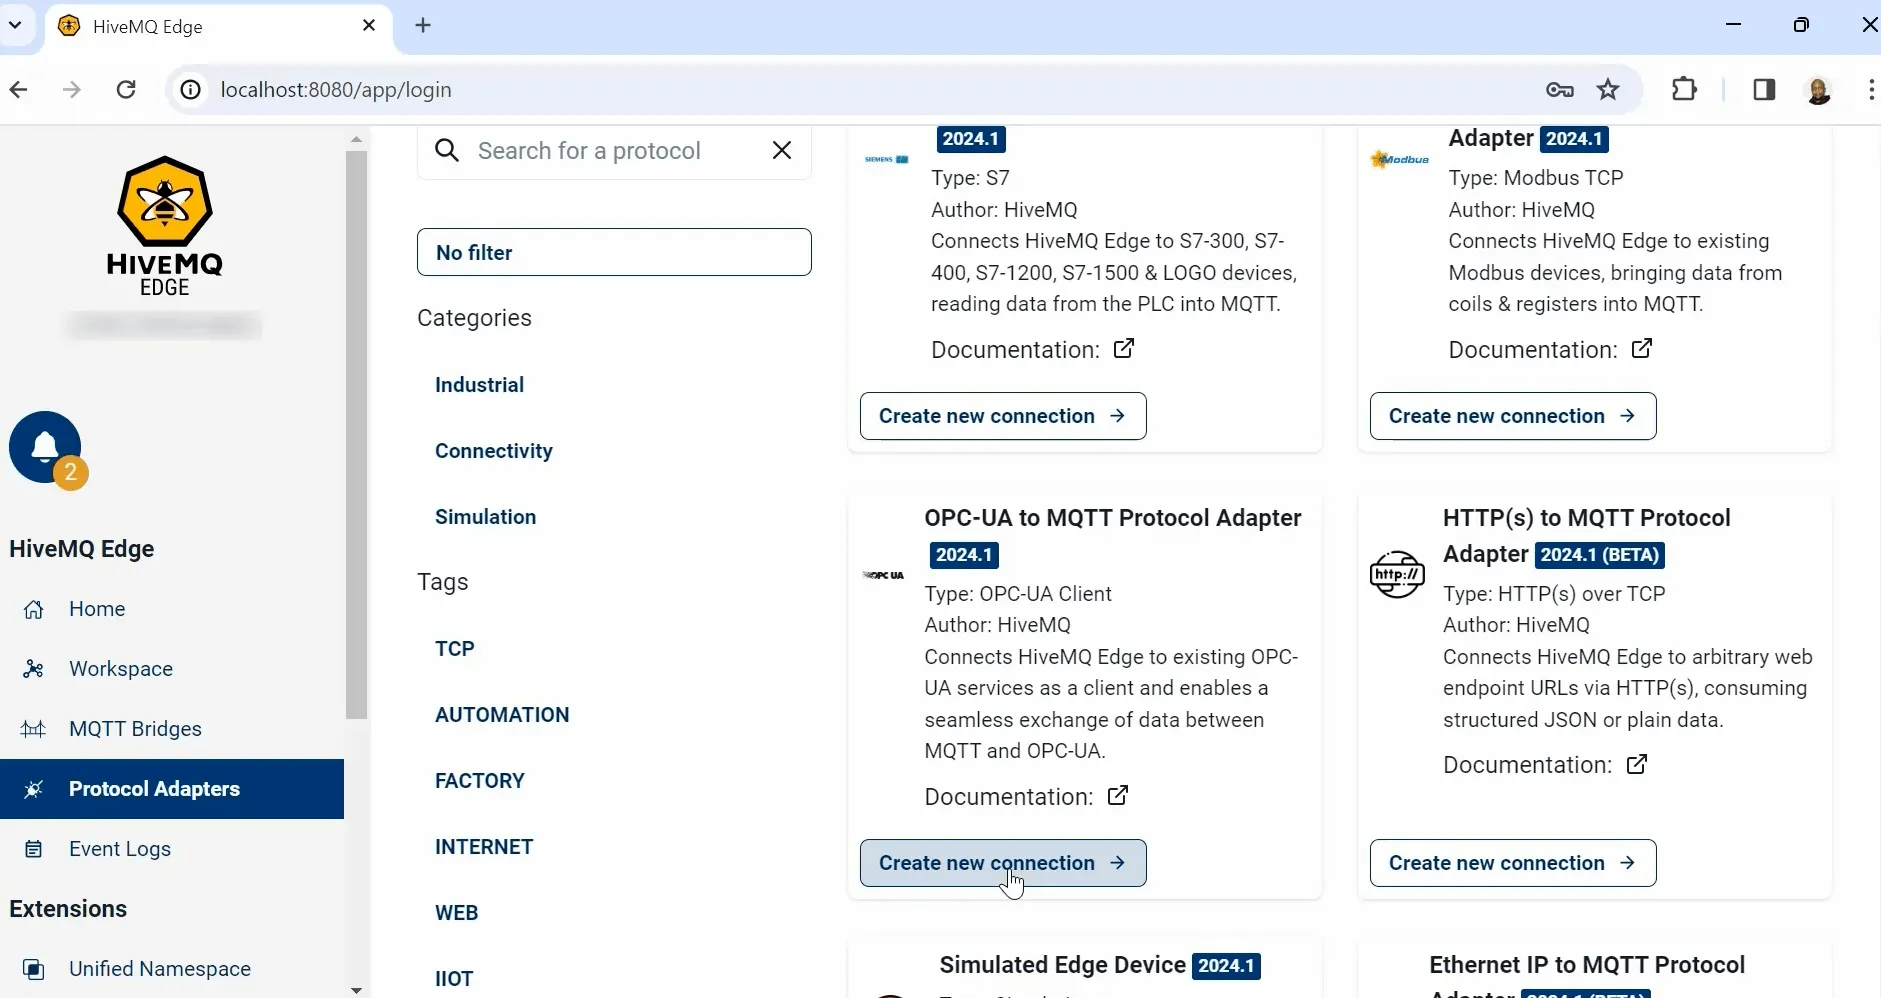1881x998 pixels.
Task: Create new connection for HTTP(s) adapter
Action: tap(1513, 863)
